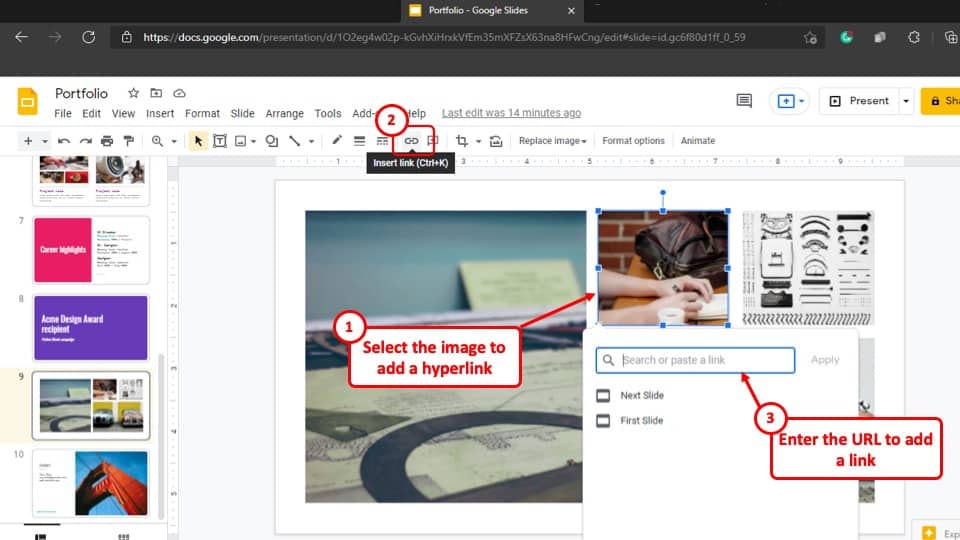Open the border dash style icon
Viewport: 960px width, 540px height.
point(382,141)
